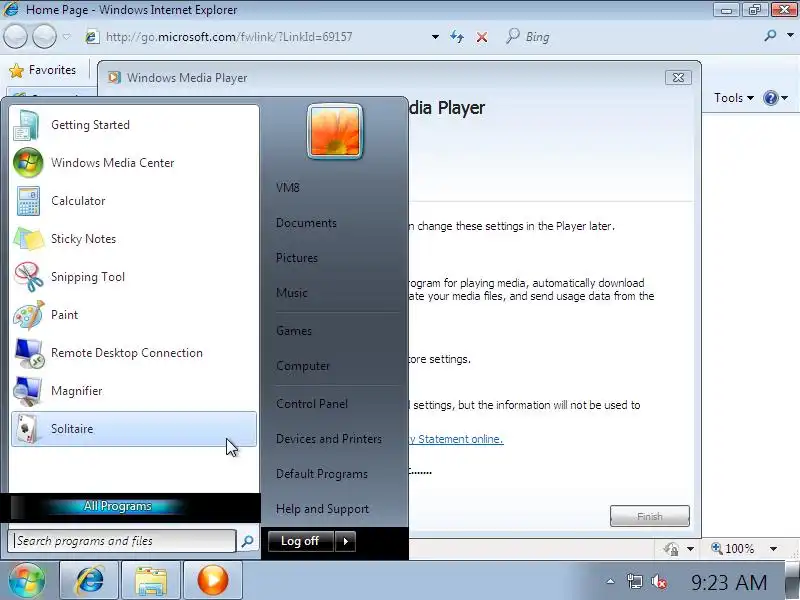Click Finish in Media Player setup
Viewport: 800px width, 600px height.
coord(649,516)
